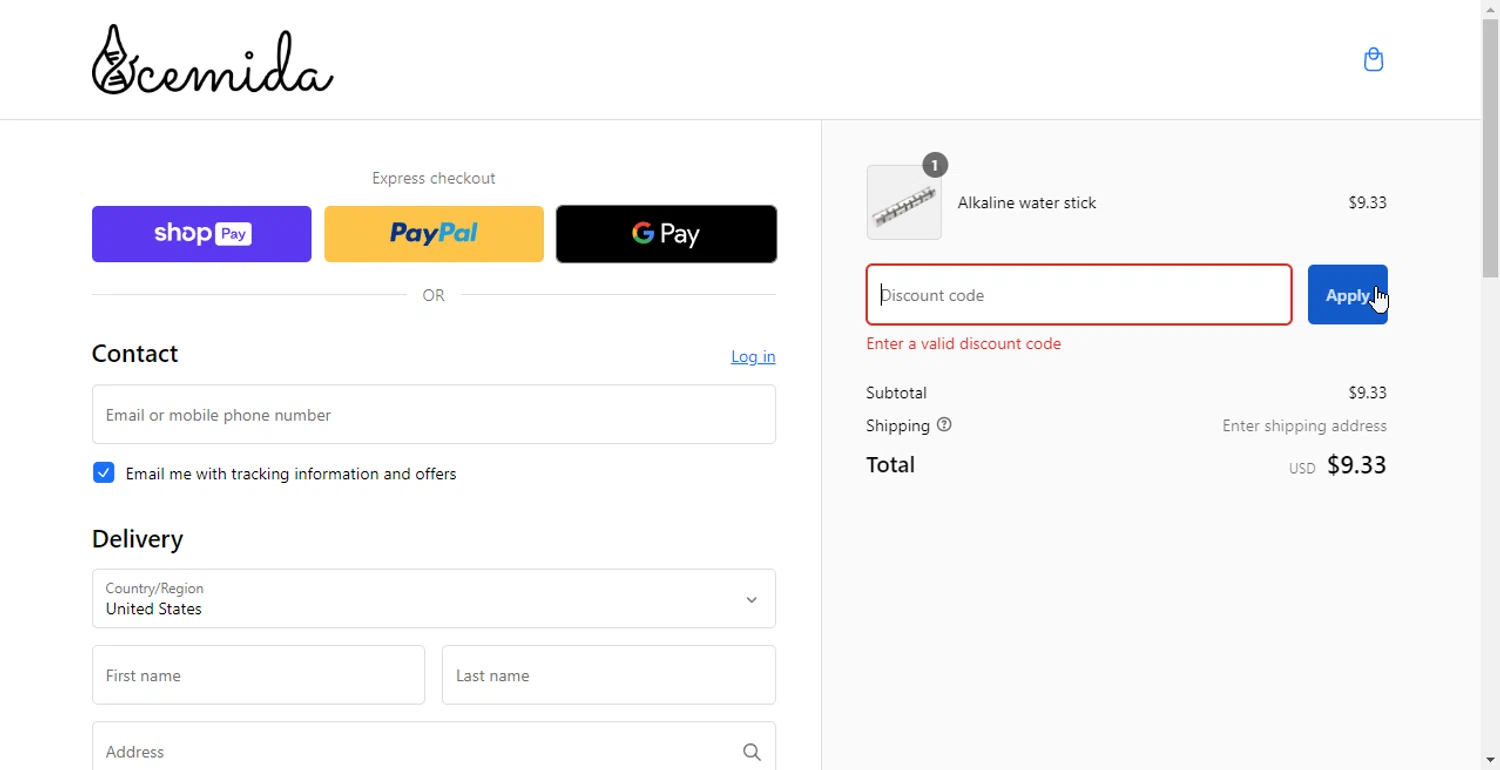Image resolution: width=1500 pixels, height=770 pixels.
Task: Open the Log in link
Action: click(x=753, y=357)
